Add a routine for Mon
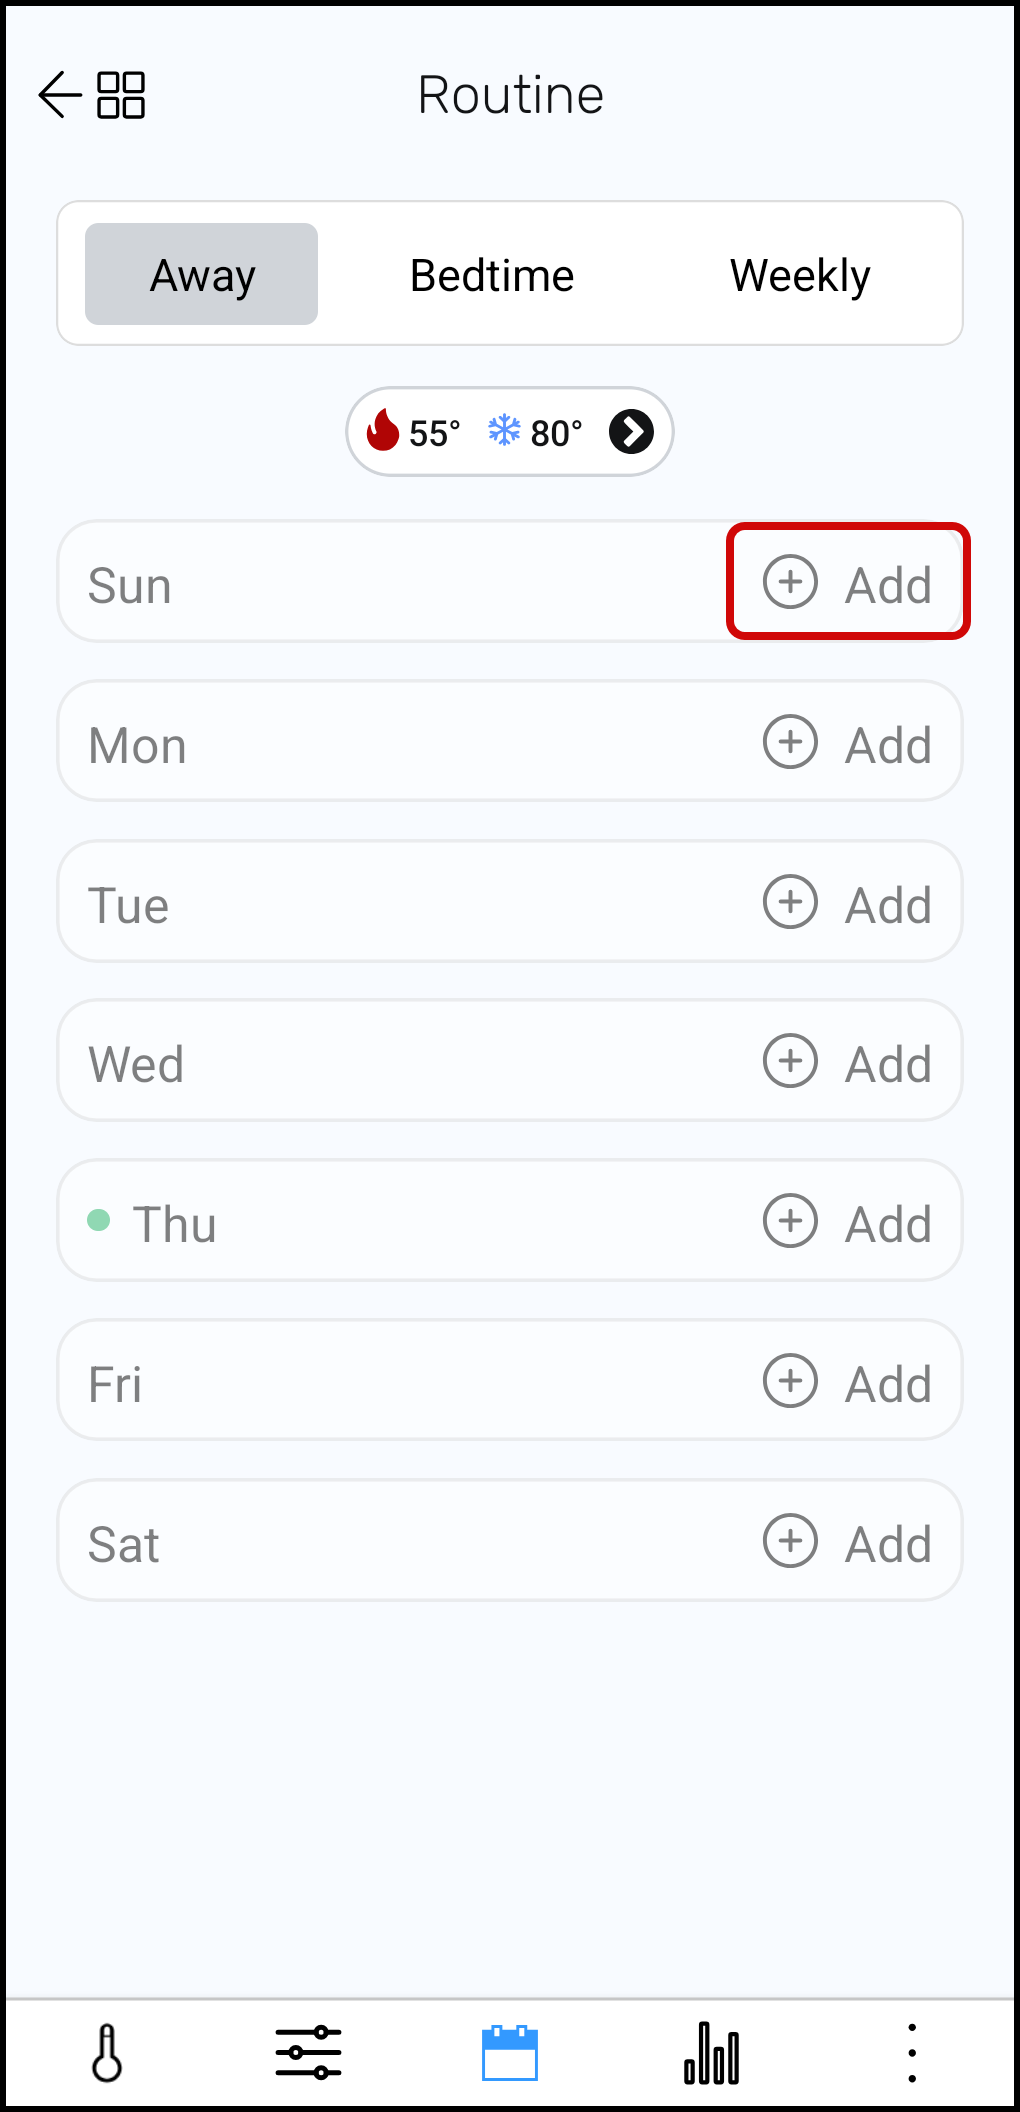 pyautogui.click(x=848, y=743)
